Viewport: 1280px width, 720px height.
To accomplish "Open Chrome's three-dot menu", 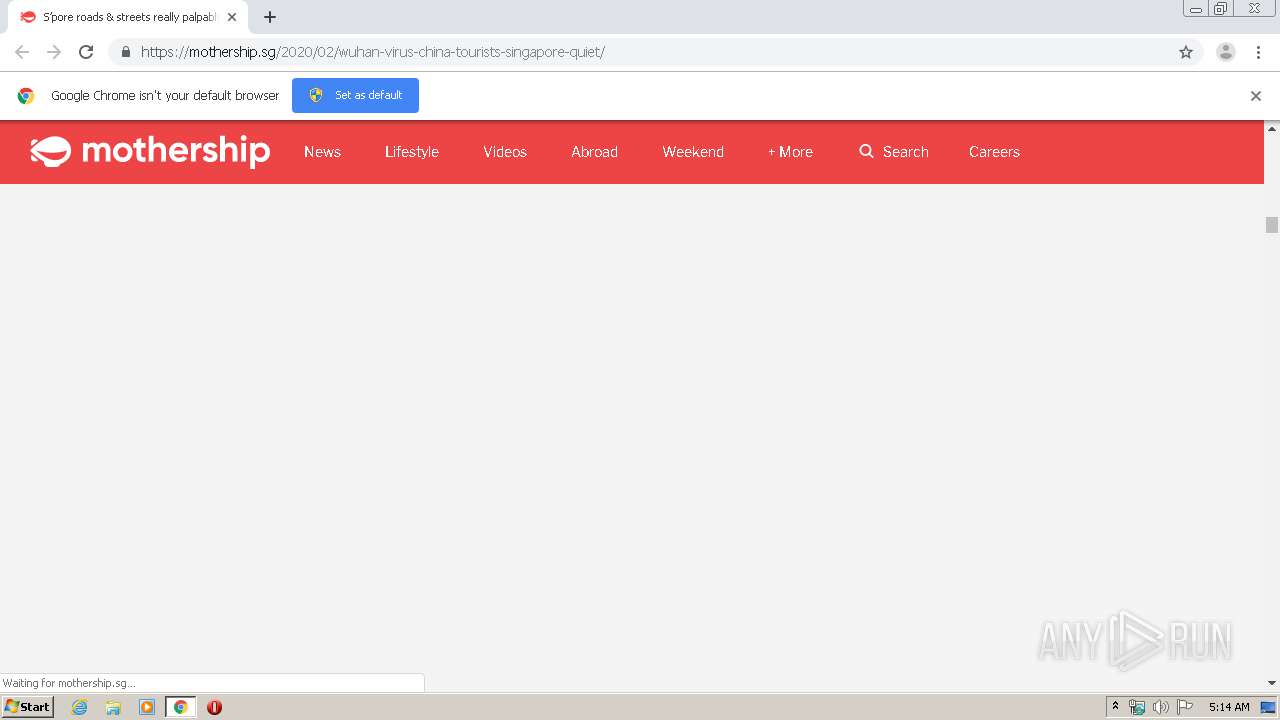I will 1258,52.
